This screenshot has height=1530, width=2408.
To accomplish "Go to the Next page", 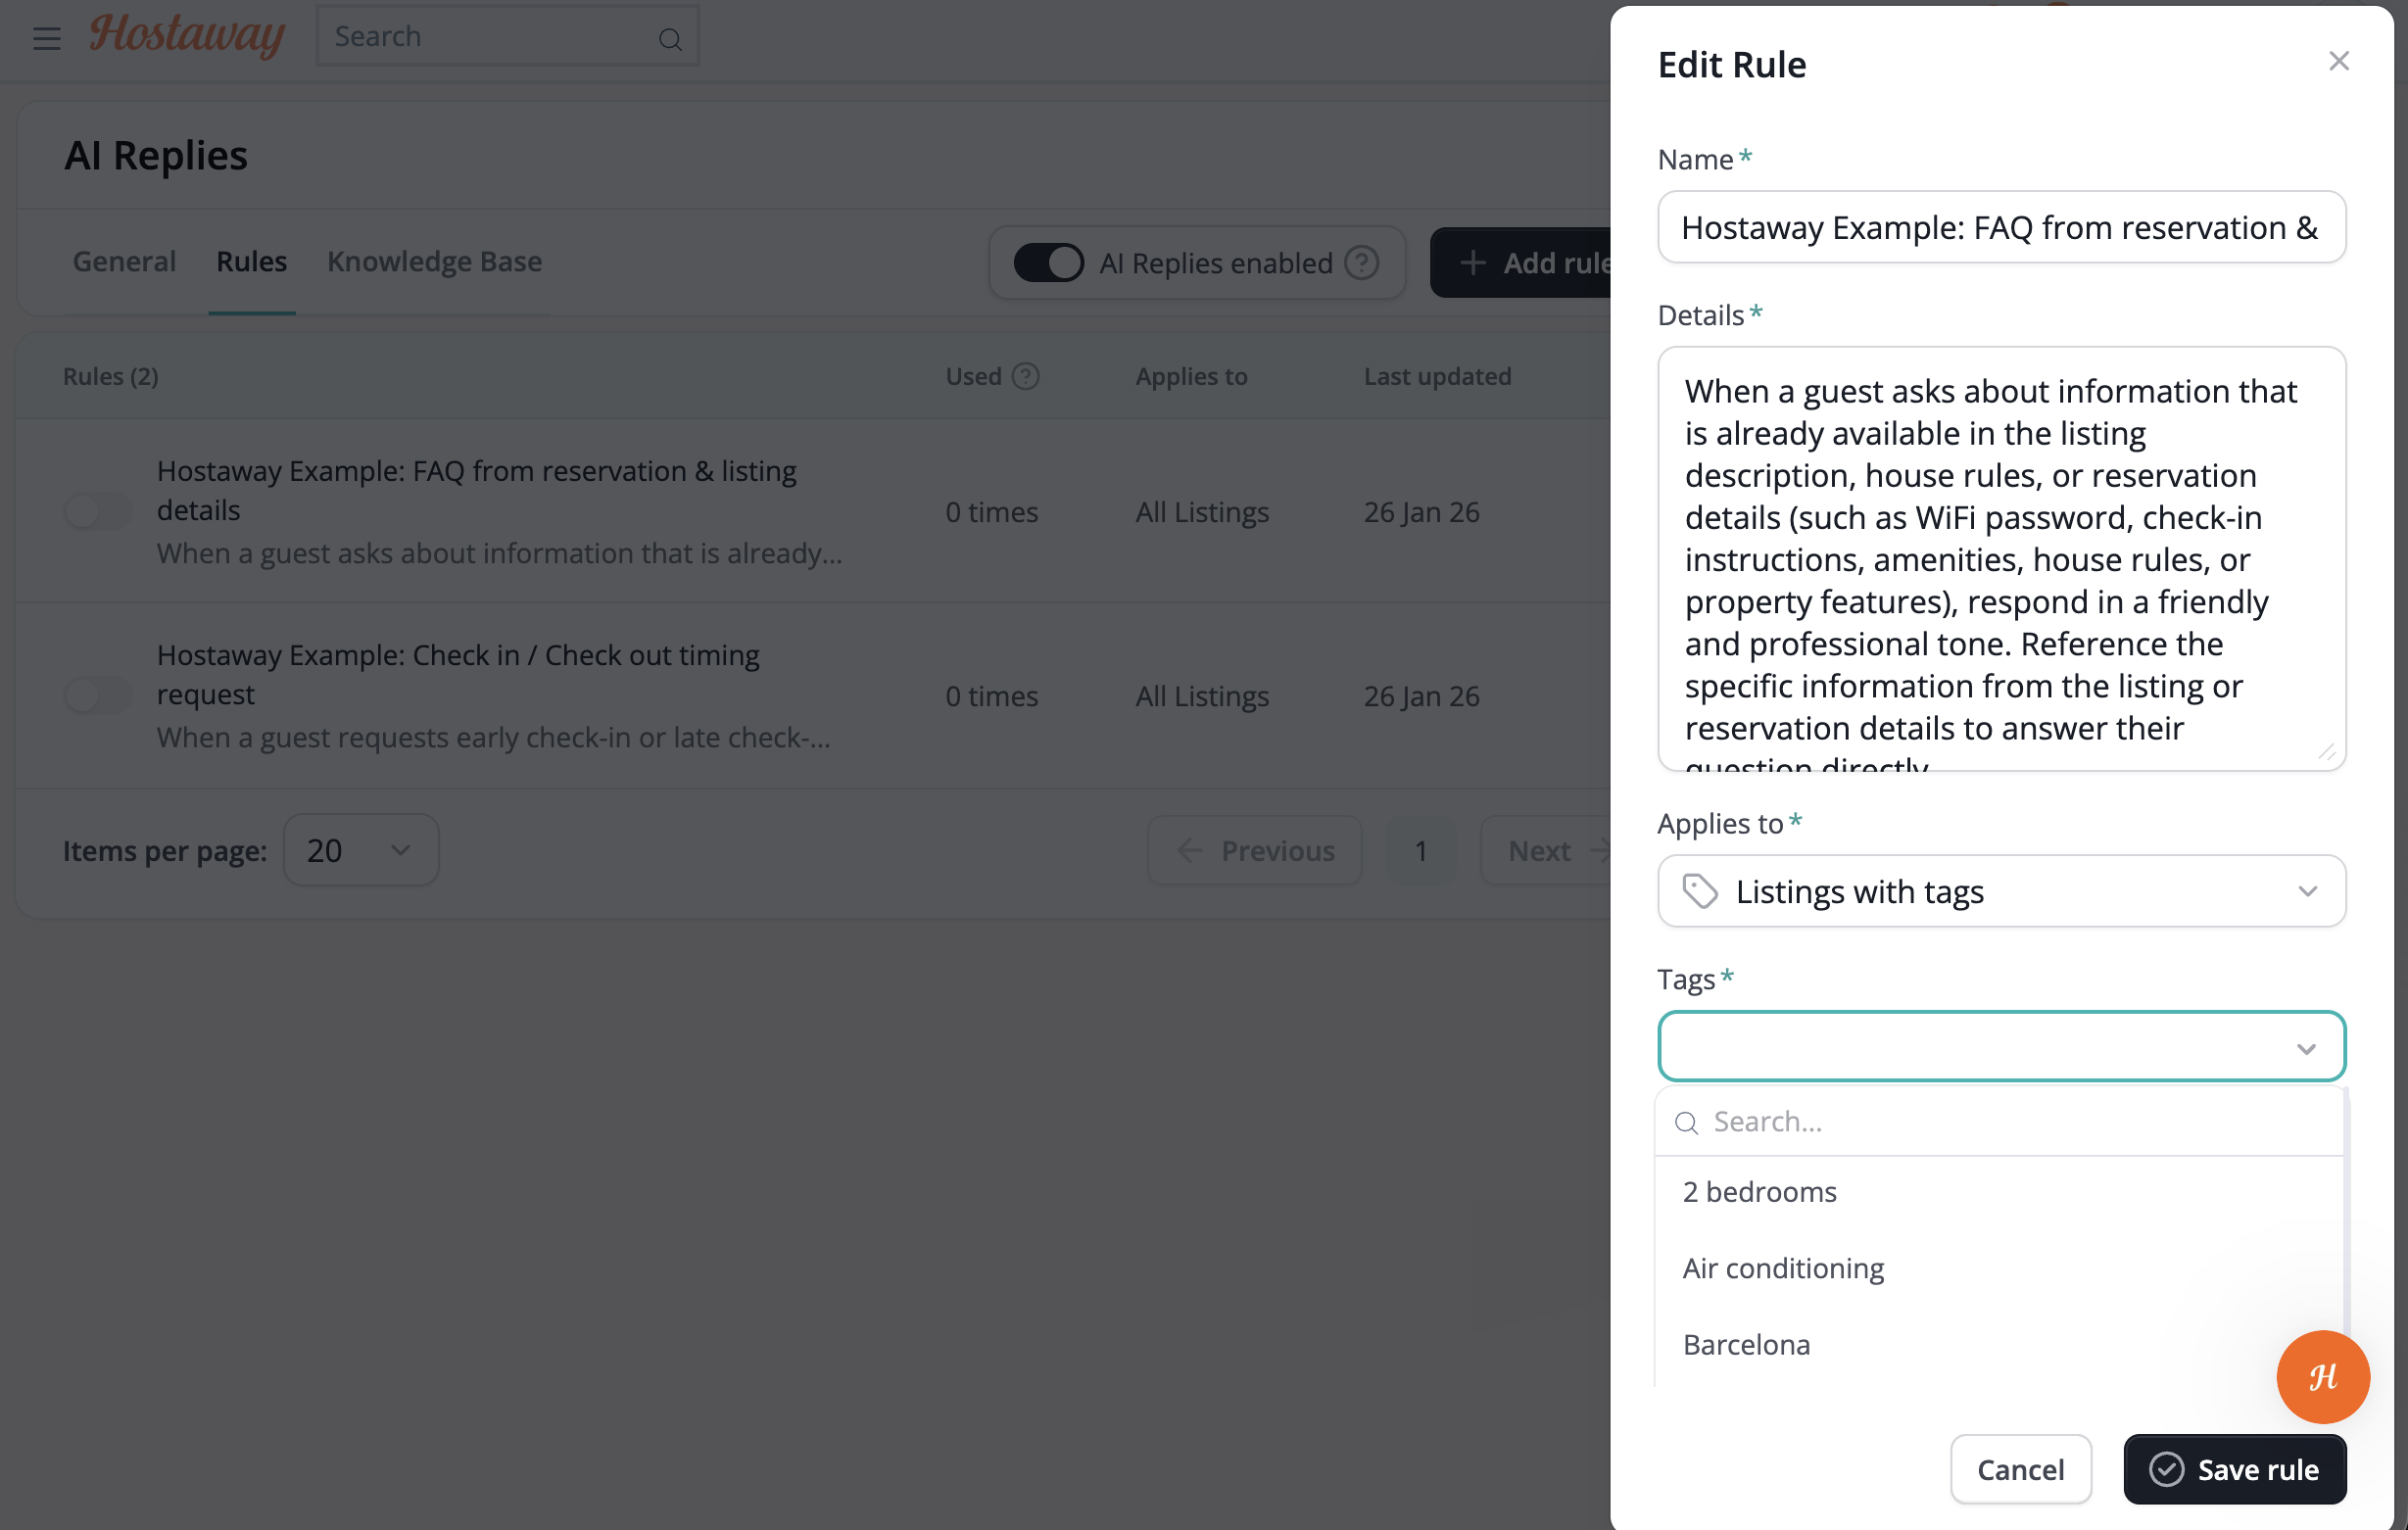I will point(1546,850).
